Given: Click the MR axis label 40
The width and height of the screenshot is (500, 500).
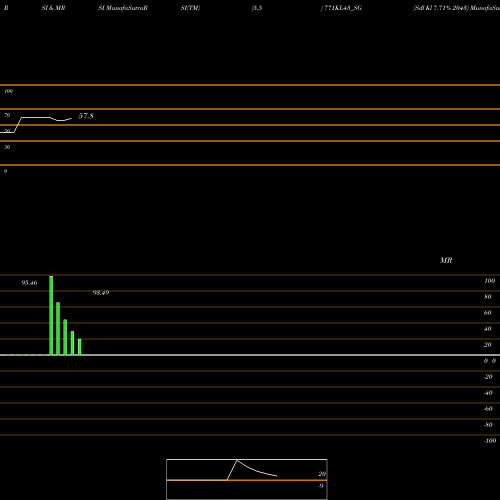Looking at the screenshot, I should pos(488,329).
